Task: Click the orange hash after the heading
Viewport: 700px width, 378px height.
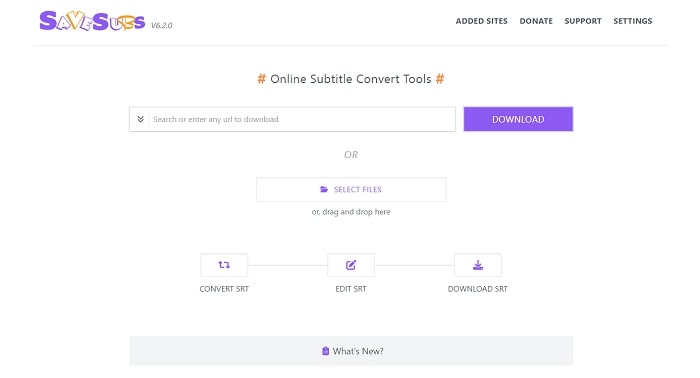Action: pos(440,79)
